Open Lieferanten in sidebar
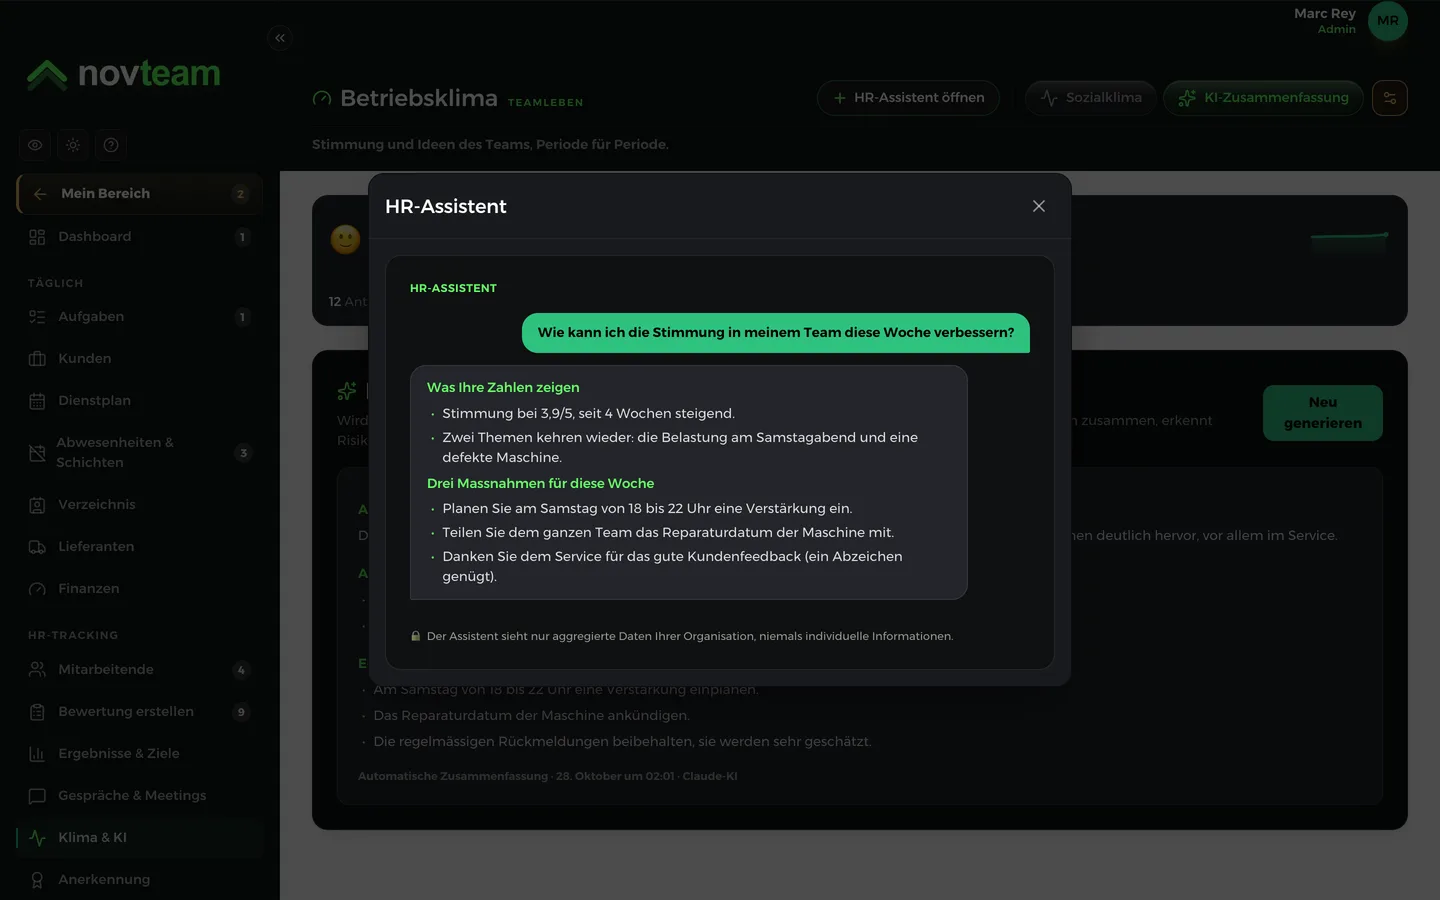 click(x=140, y=547)
